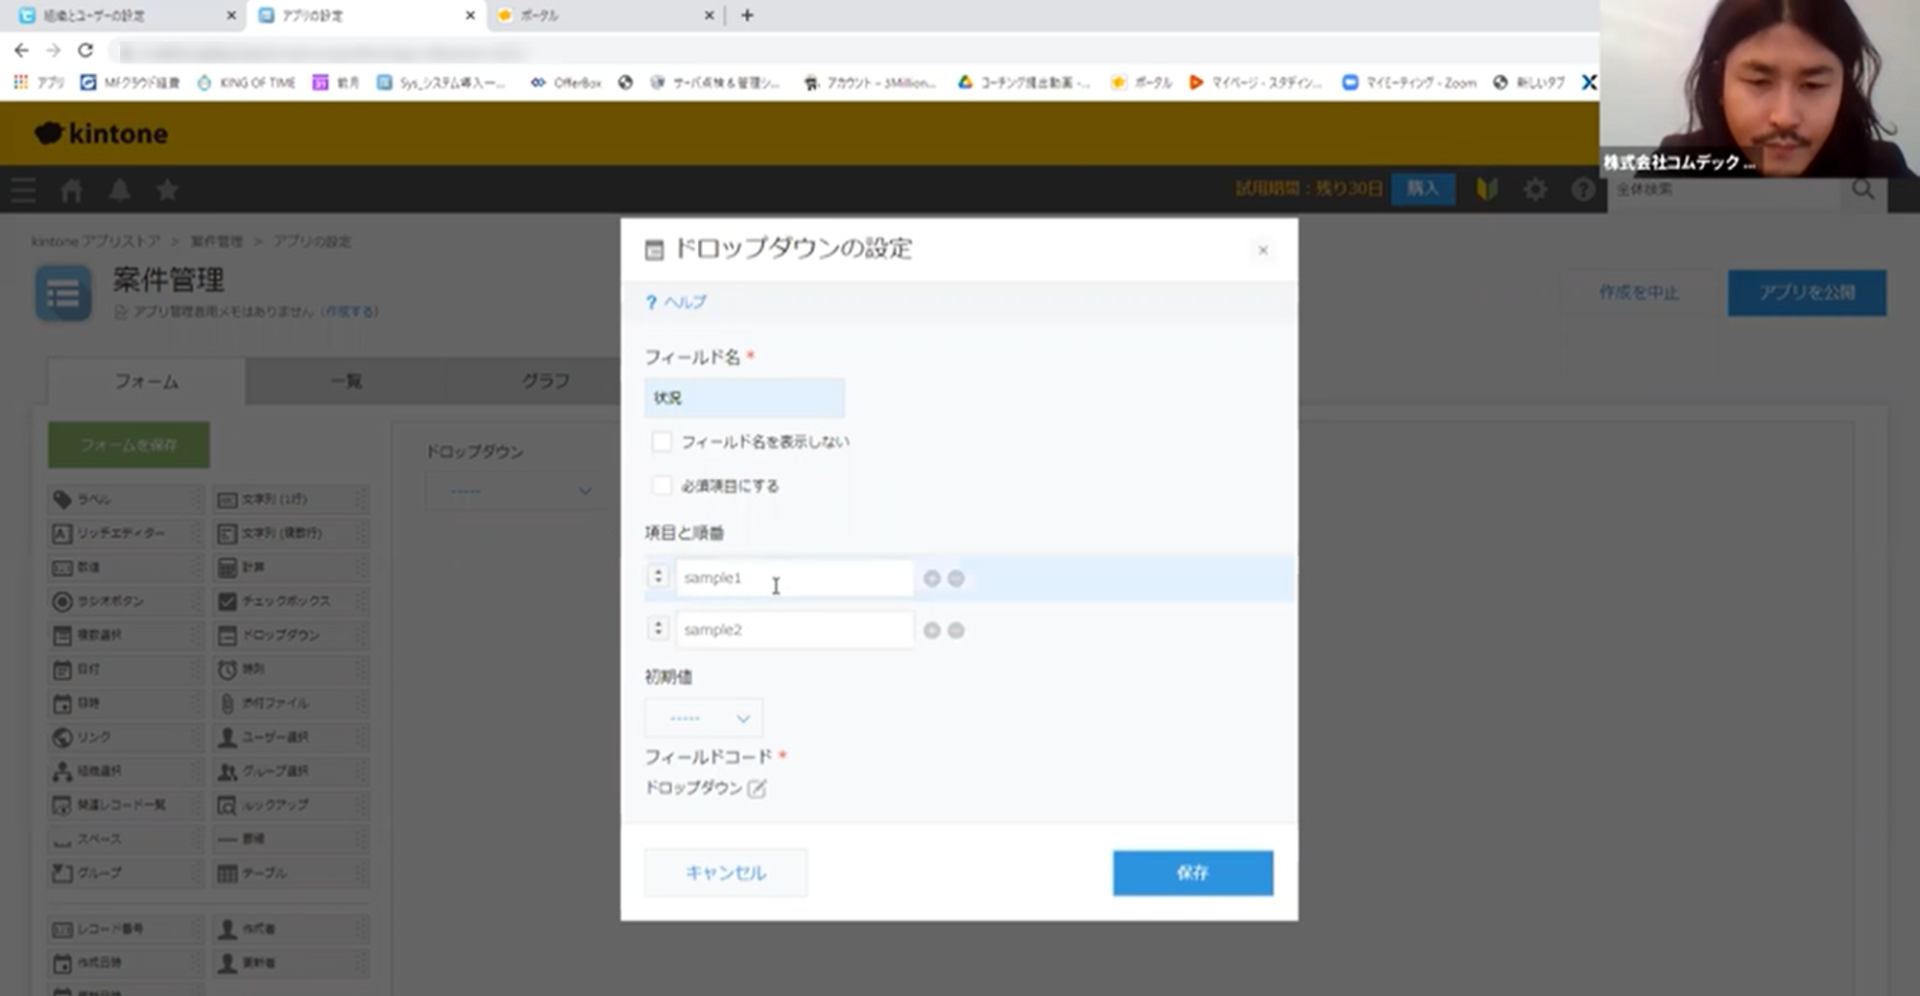Switch to the フォーム tab

(146, 381)
